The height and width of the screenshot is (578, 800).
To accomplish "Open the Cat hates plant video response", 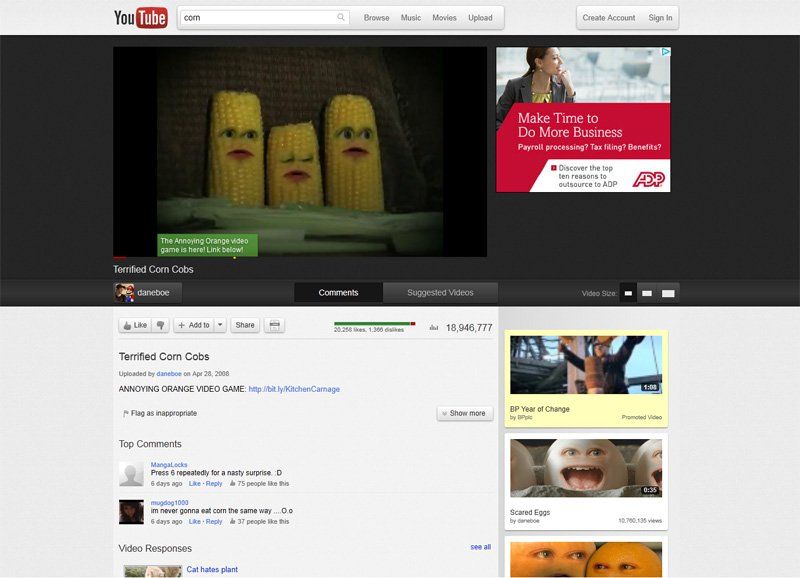I will click(212, 569).
